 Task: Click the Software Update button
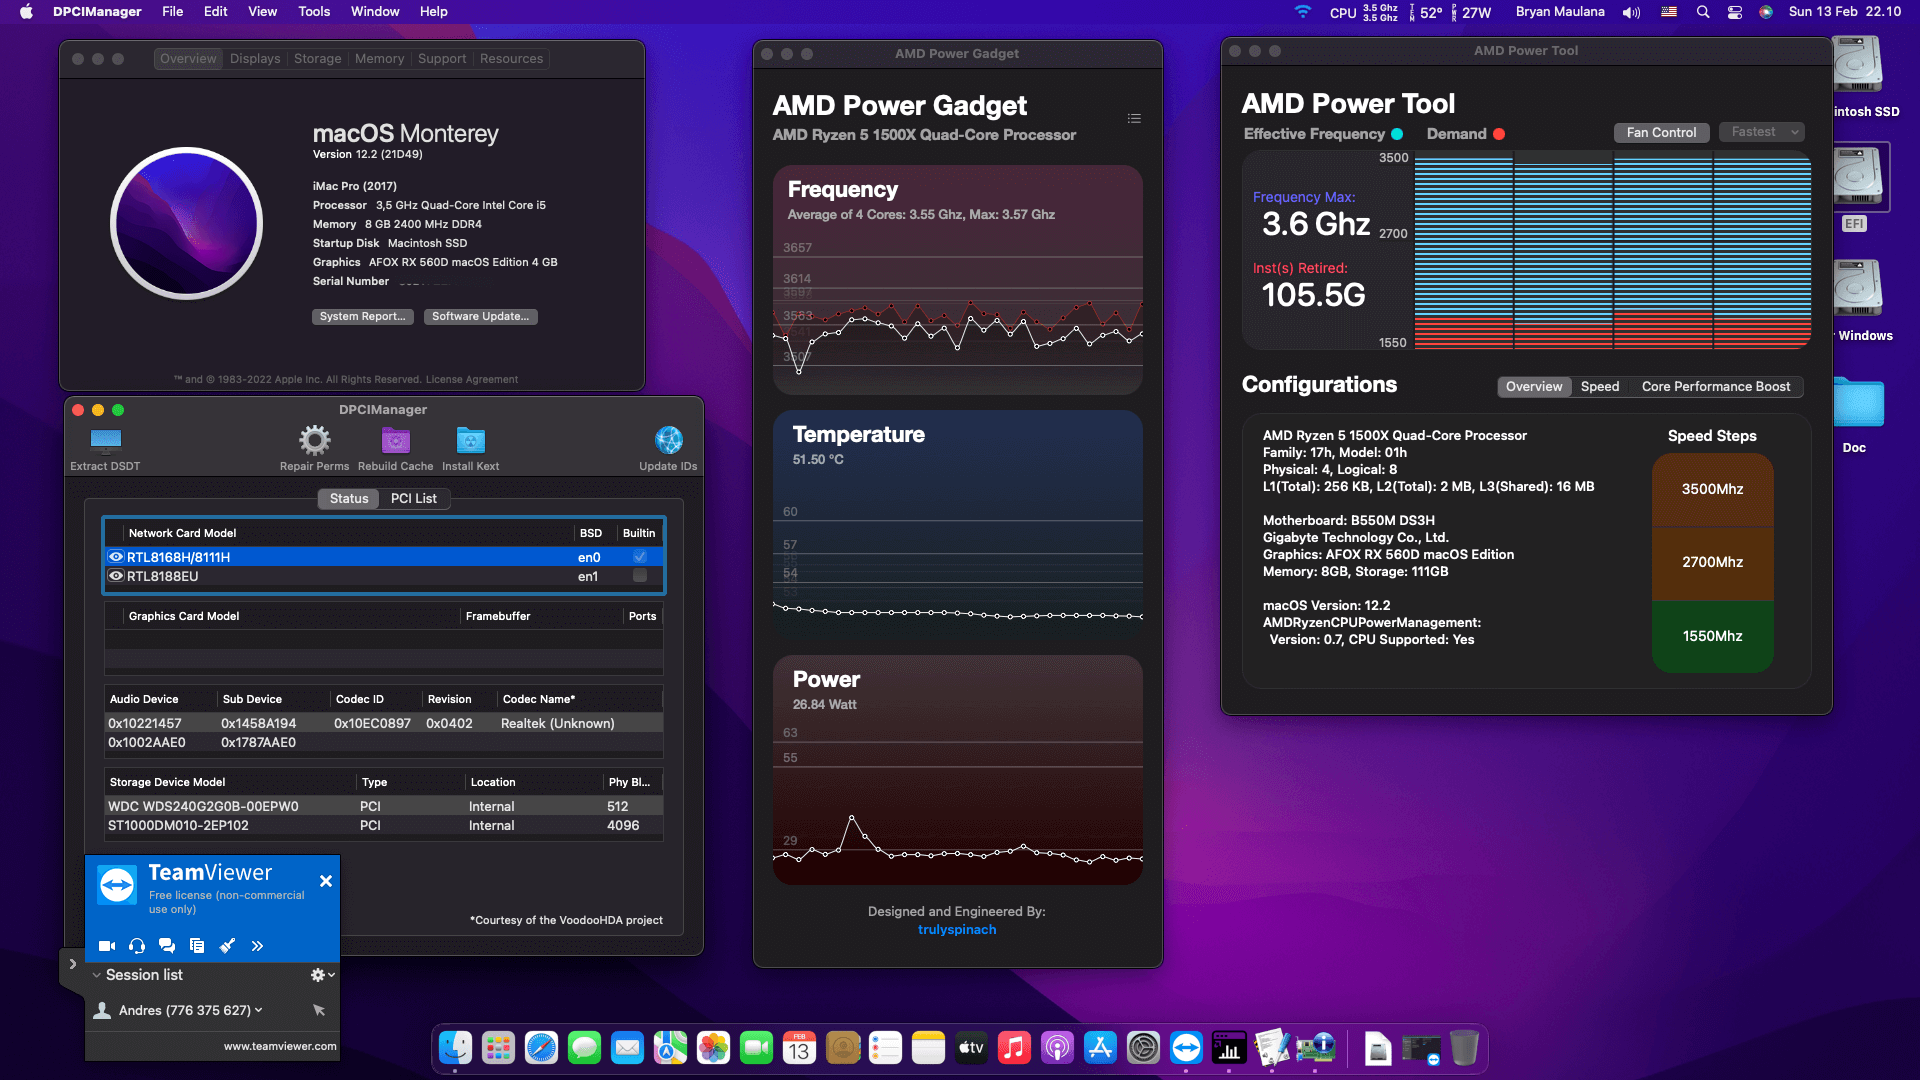481,316
